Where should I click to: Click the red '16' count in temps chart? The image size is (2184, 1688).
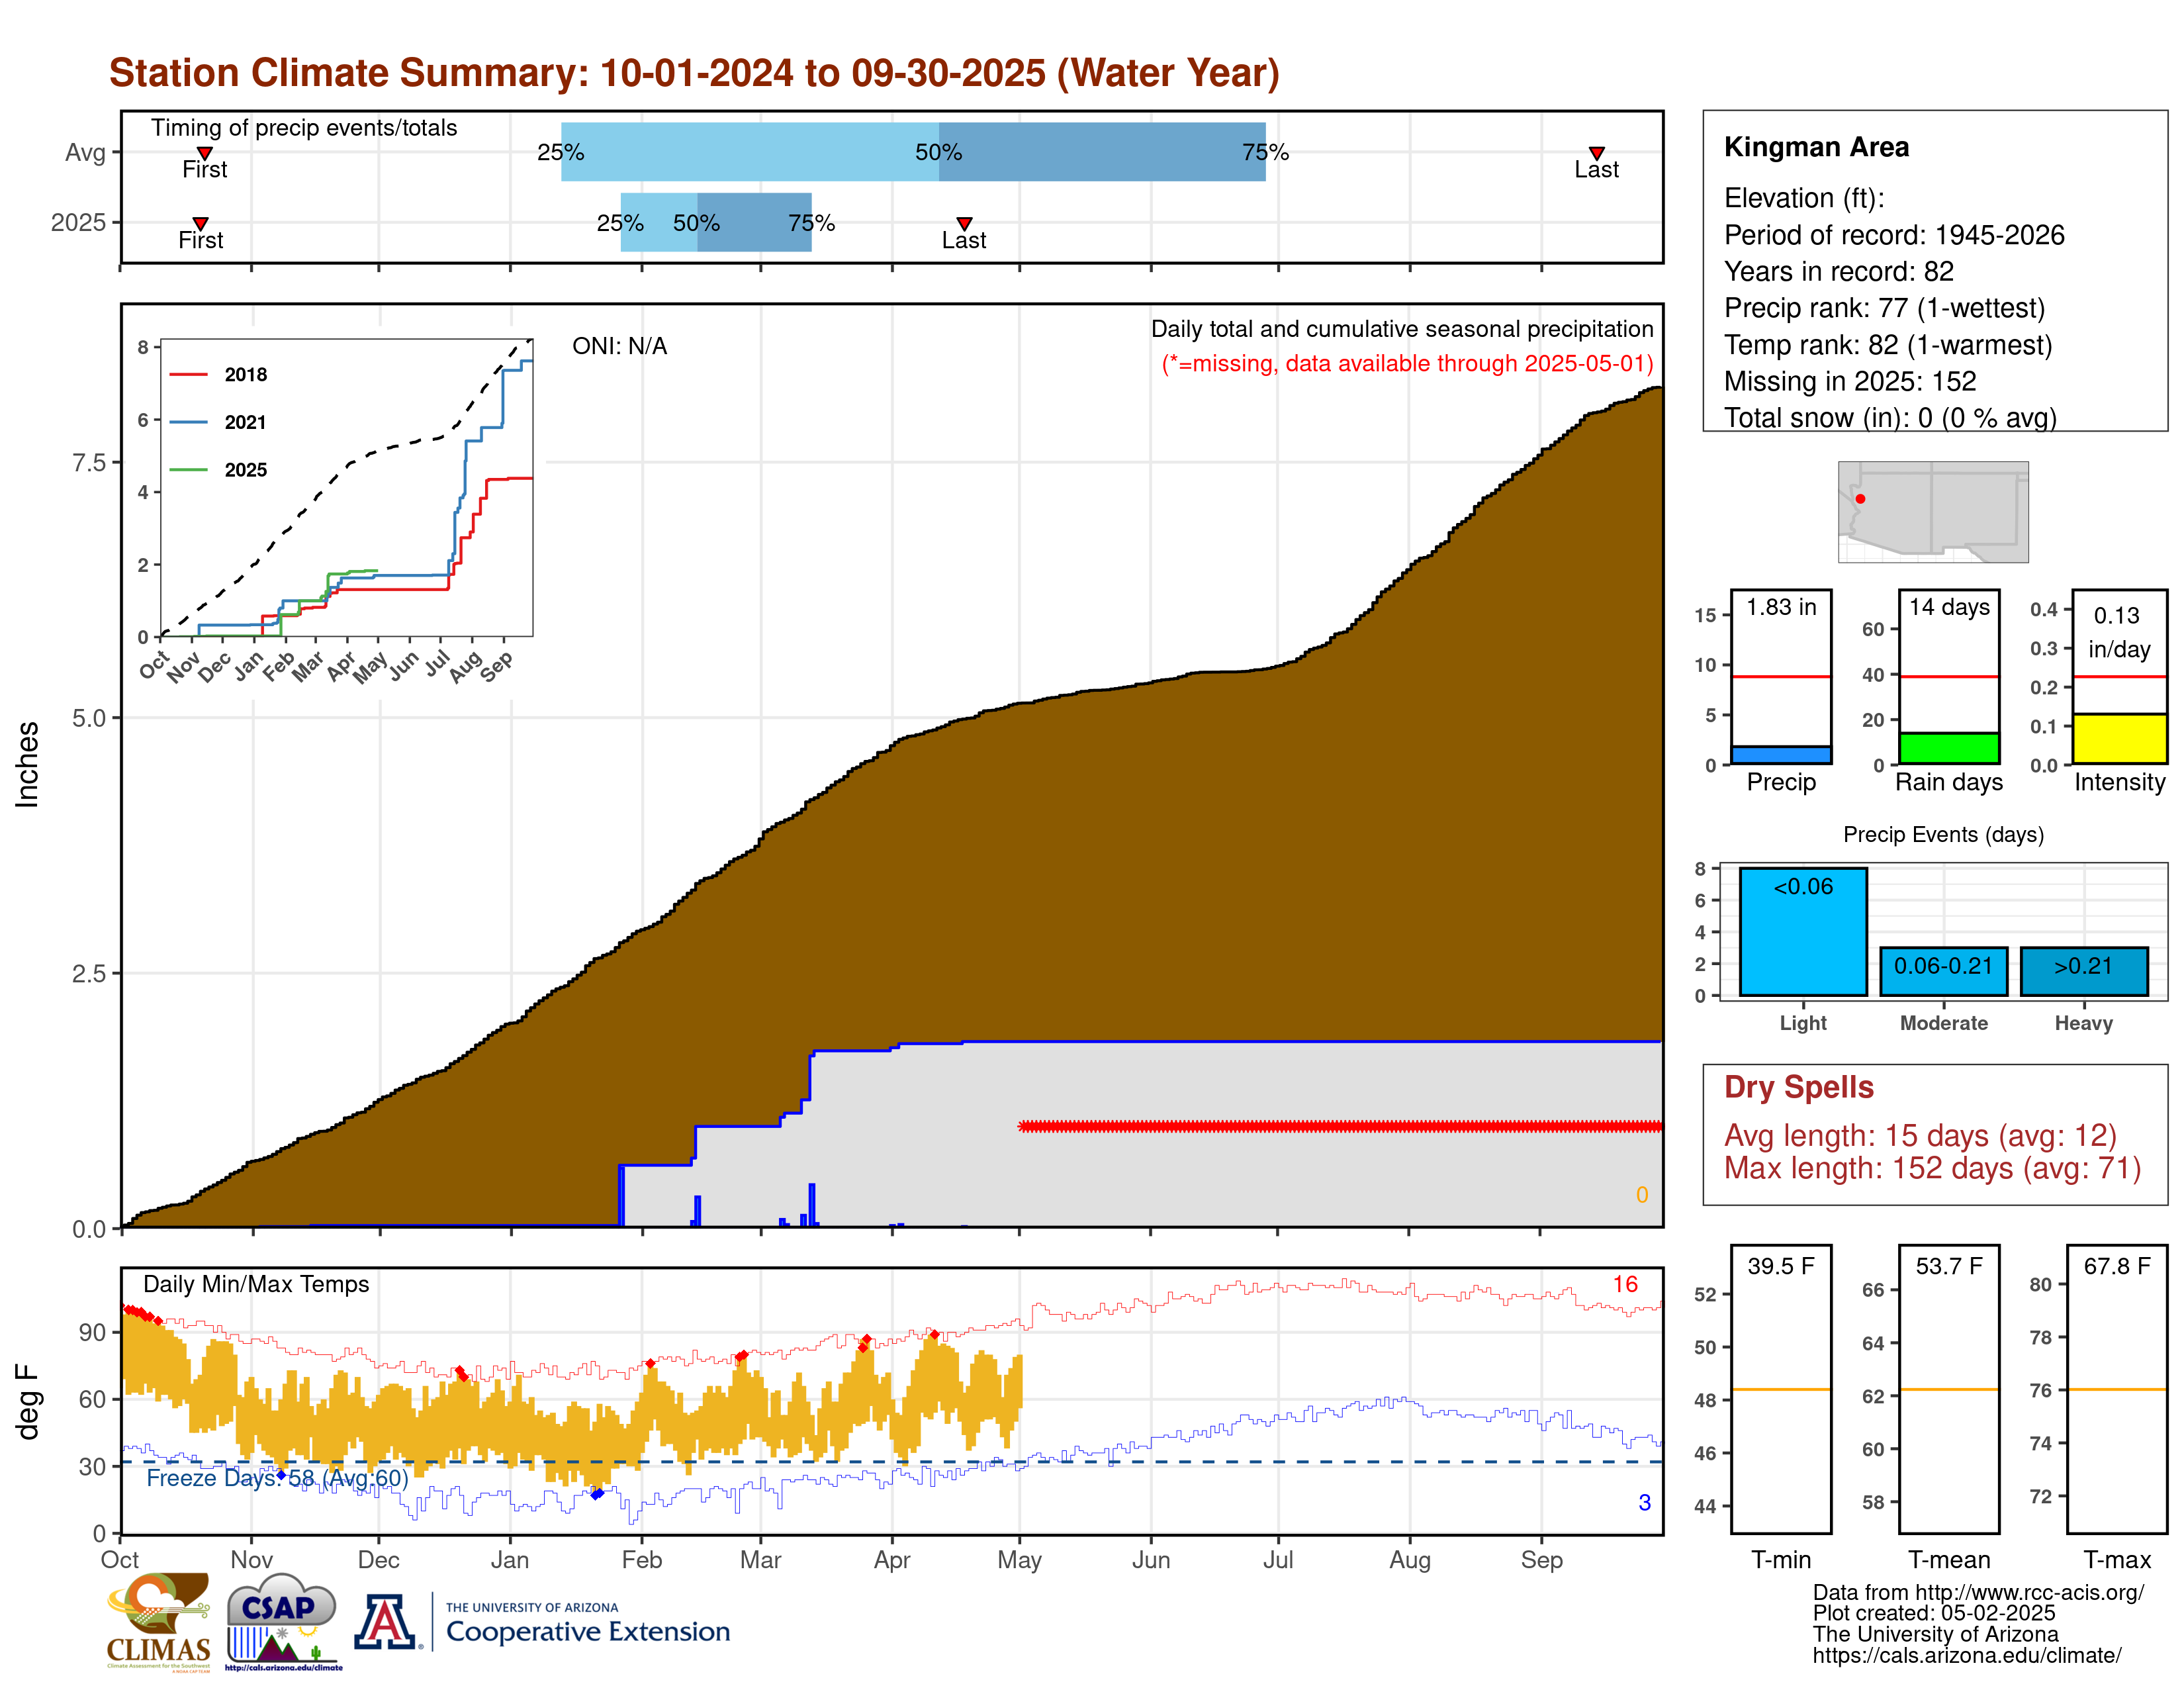point(1625,1284)
